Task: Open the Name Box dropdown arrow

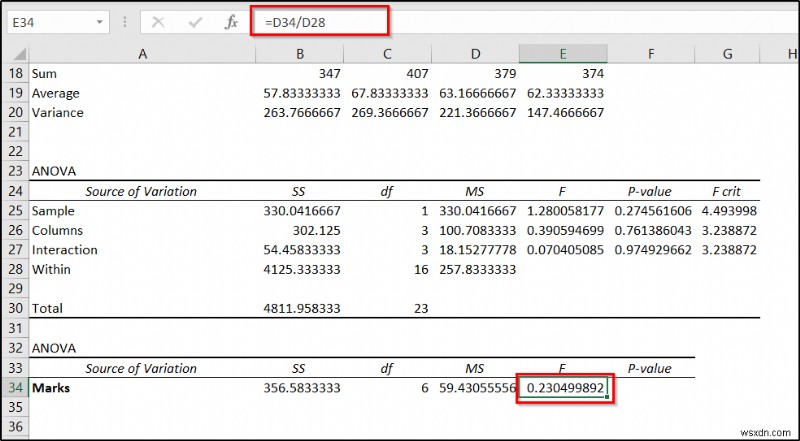Action: click(x=99, y=22)
